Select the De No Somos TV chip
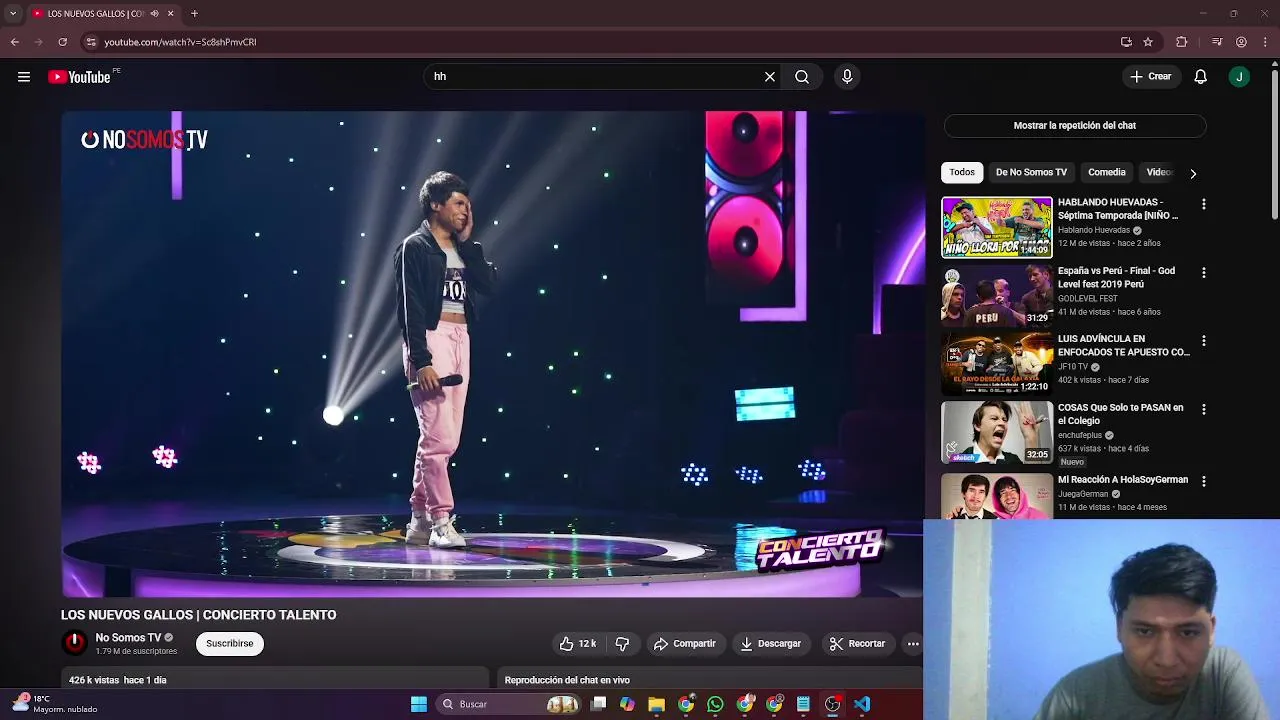This screenshot has height=720, width=1280. (x=1031, y=172)
